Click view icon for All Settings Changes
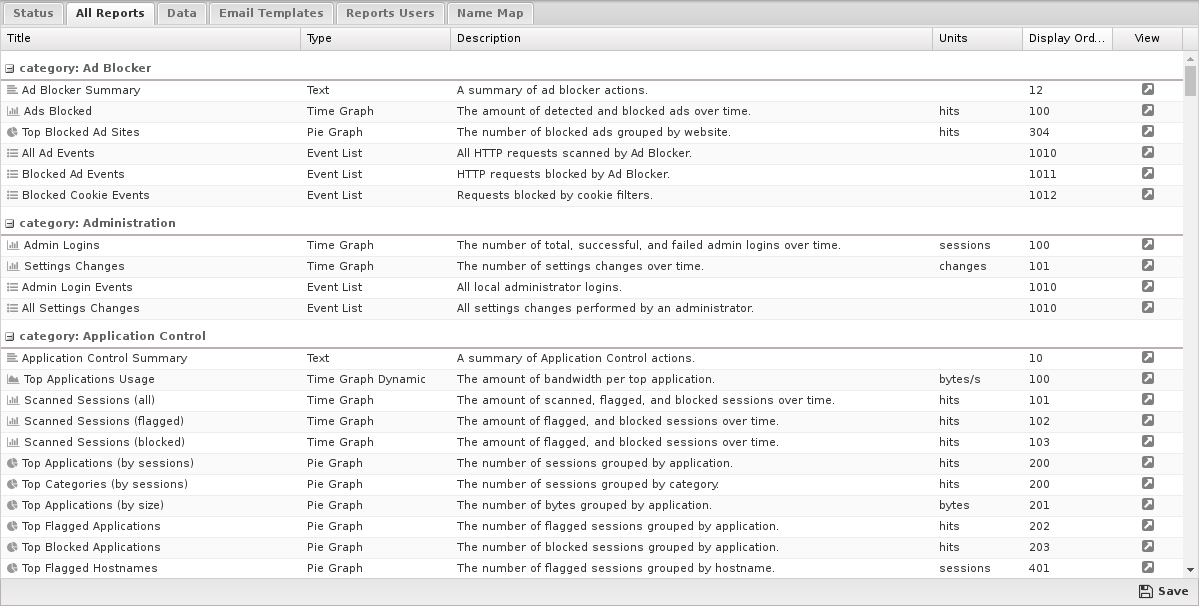This screenshot has width=1199, height=606. 1147,308
